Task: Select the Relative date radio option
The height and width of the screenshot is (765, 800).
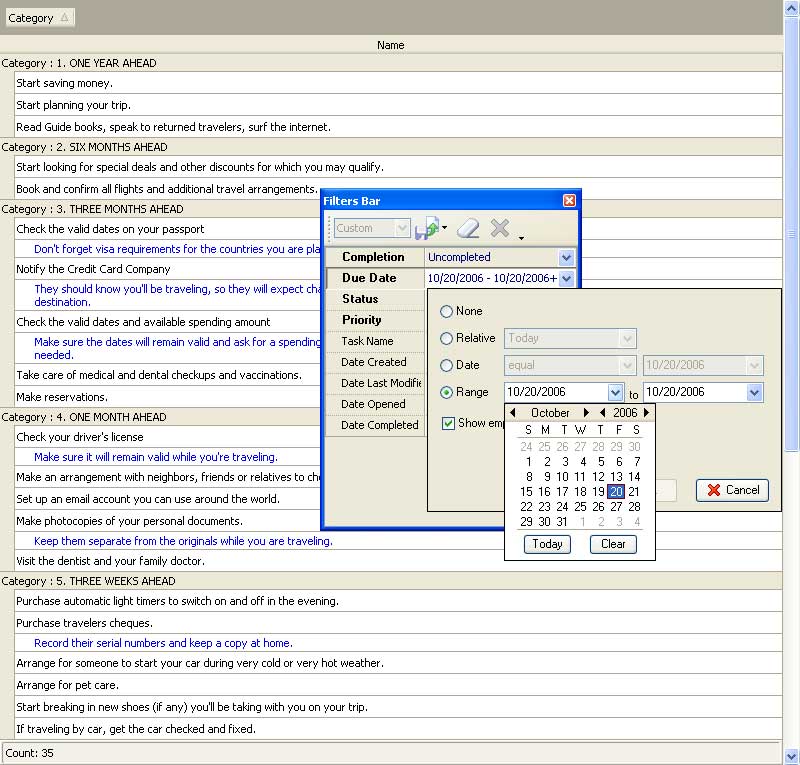Action: tap(447, 339)
